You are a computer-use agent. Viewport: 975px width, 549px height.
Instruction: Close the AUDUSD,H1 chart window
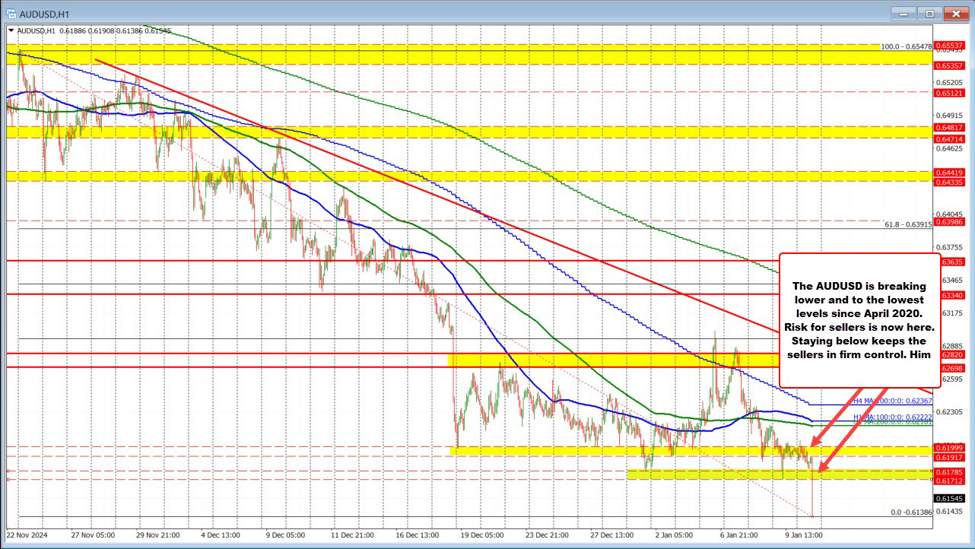[x=958, y=13]
